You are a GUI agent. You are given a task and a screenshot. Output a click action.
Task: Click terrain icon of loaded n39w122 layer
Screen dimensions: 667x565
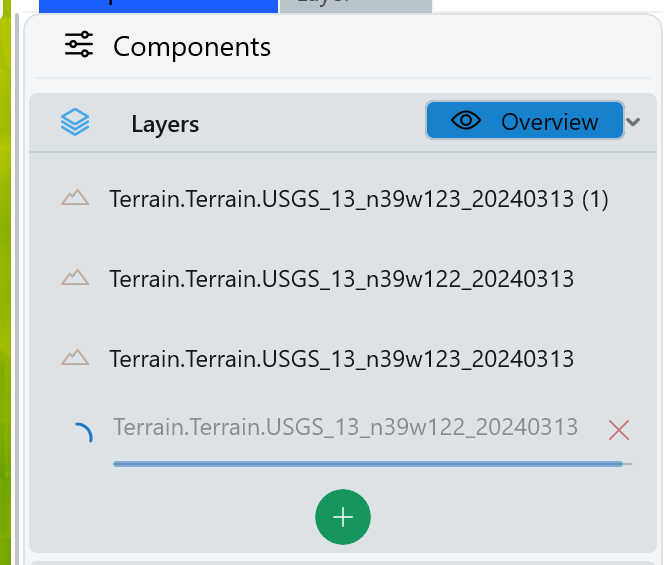tap(75, 277)
